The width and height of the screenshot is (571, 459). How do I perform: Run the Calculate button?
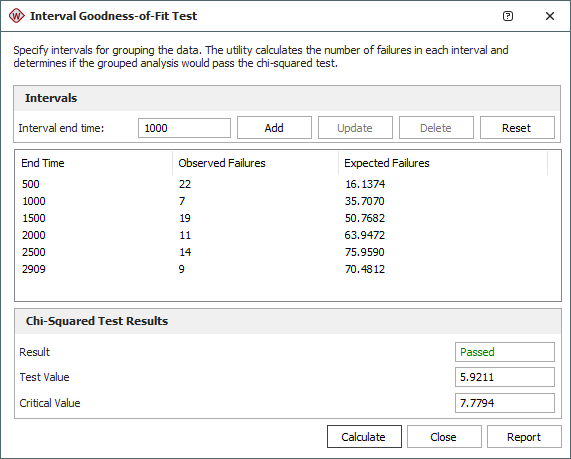pos(364,436)
